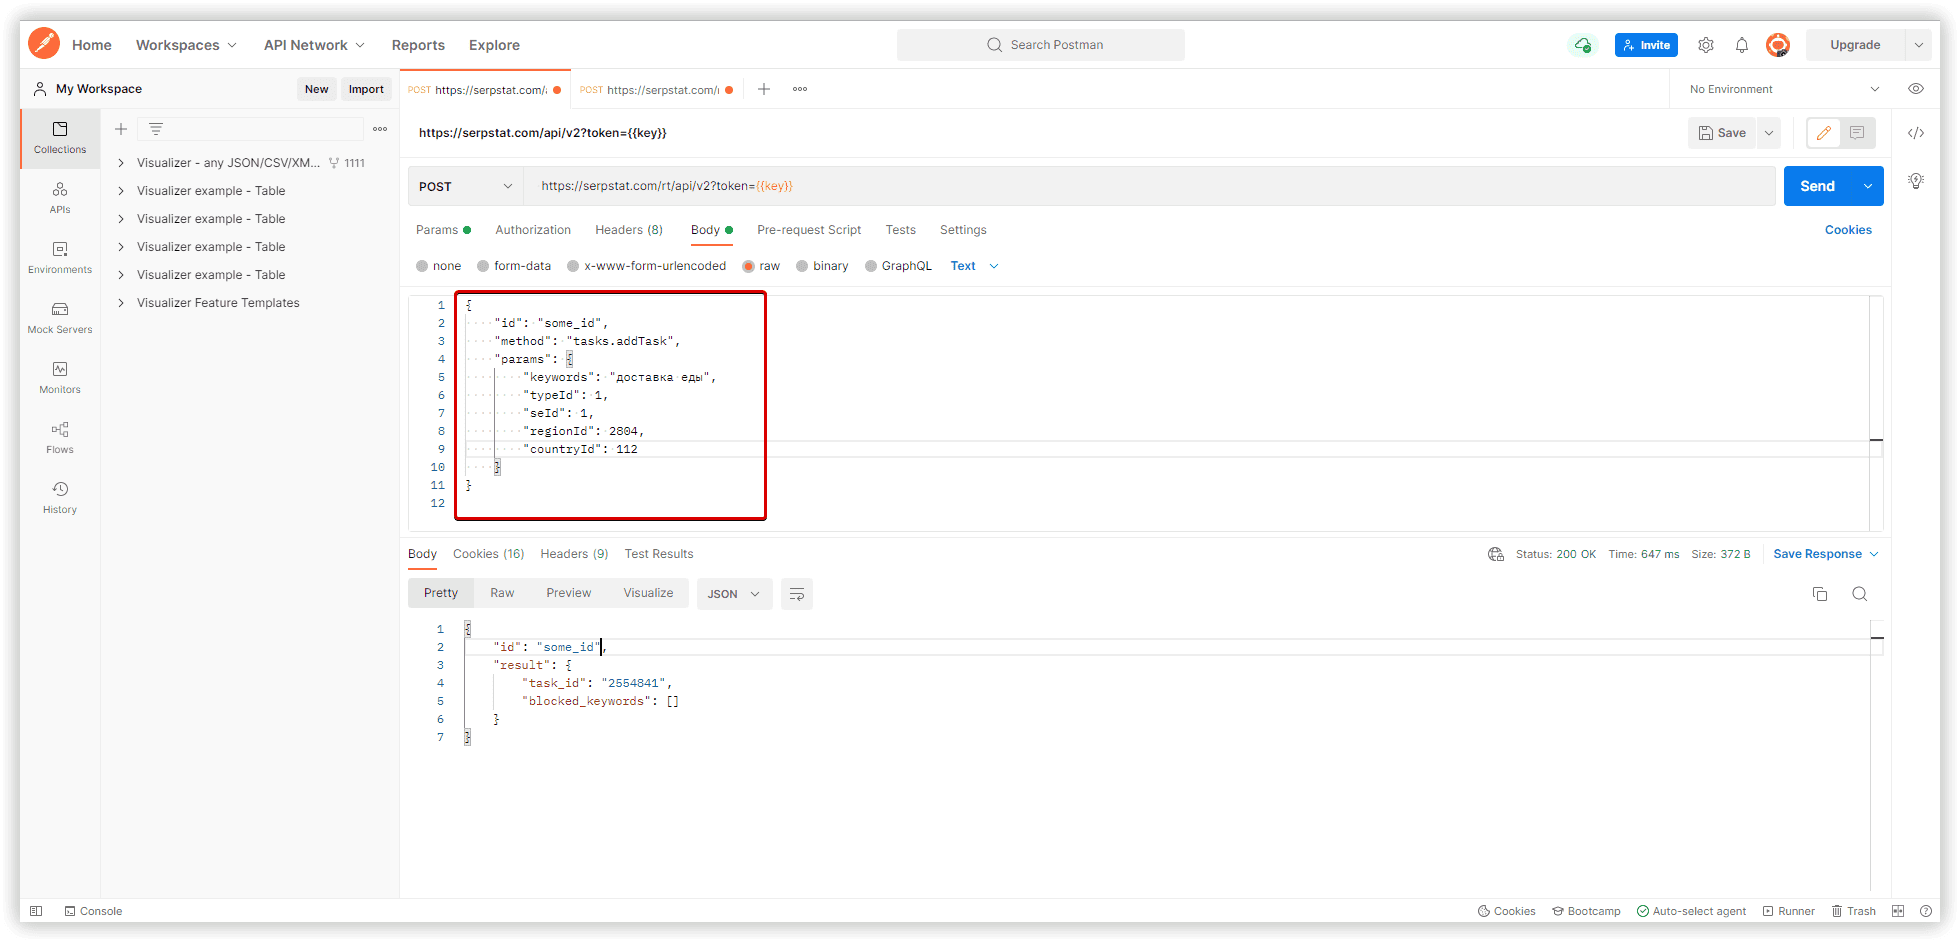Toggle the response line-wrap icon
Screen dimensions: 1960x942
click(797, 594)
